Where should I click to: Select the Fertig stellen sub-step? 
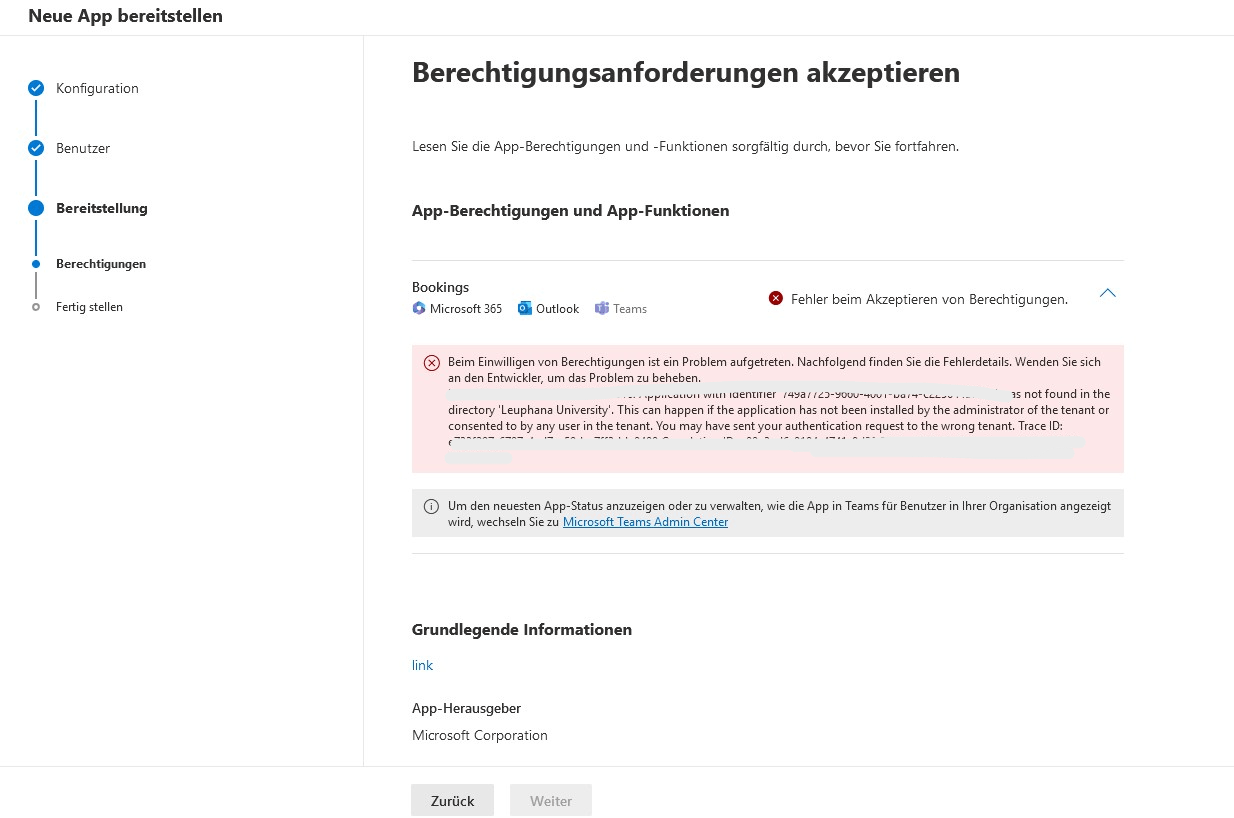[x=89, y=307]
